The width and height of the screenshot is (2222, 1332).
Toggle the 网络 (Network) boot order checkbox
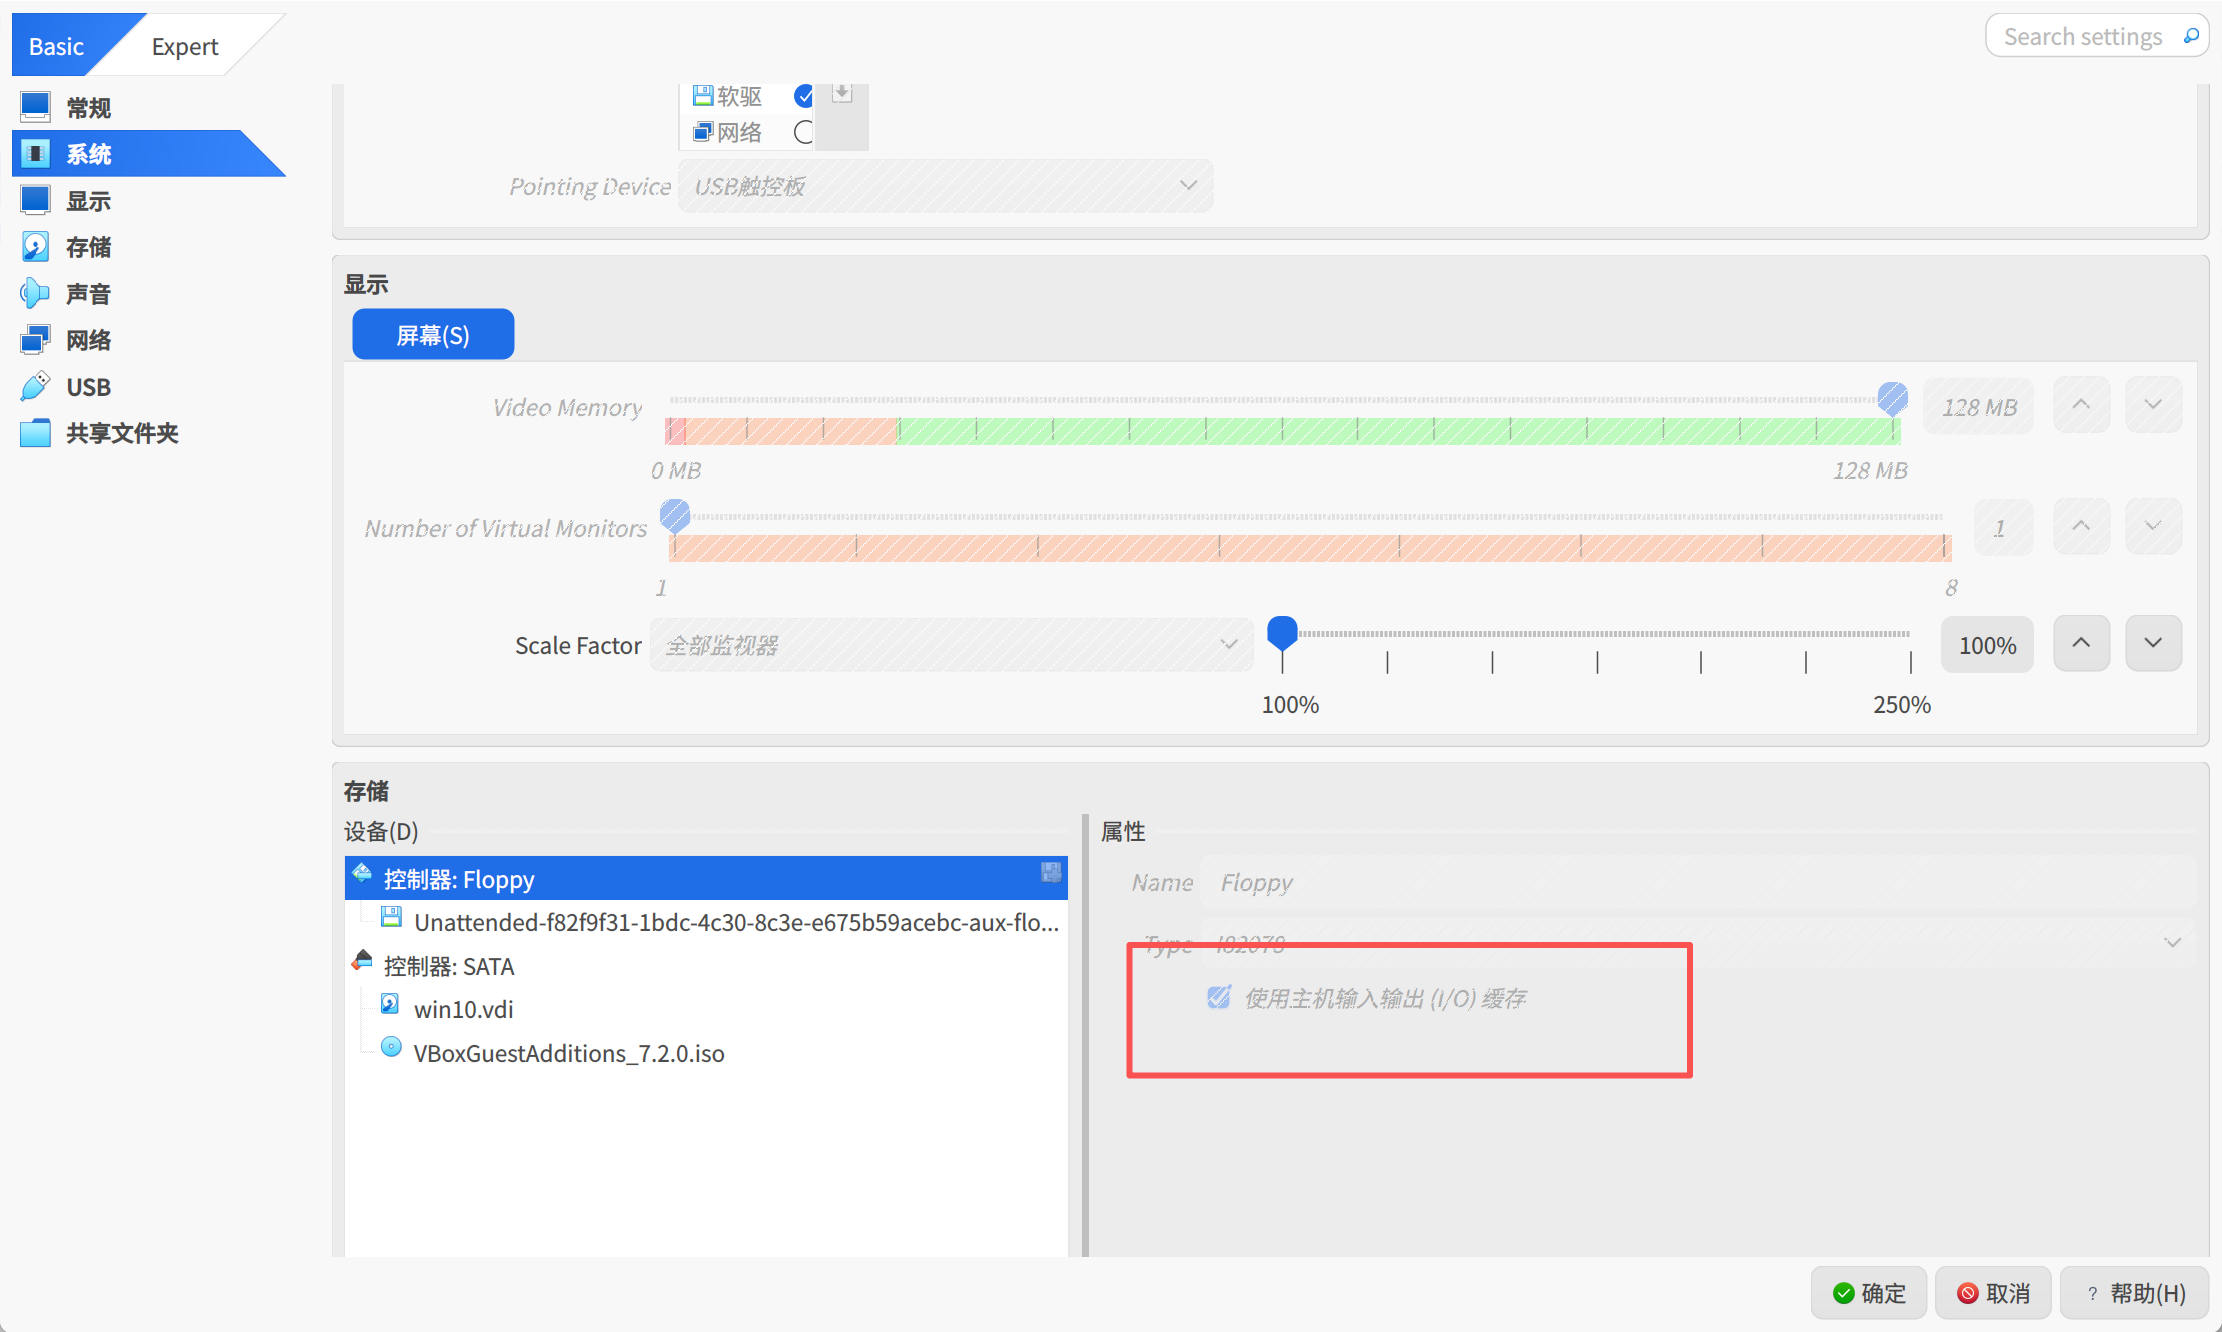(x=804, y=132)
